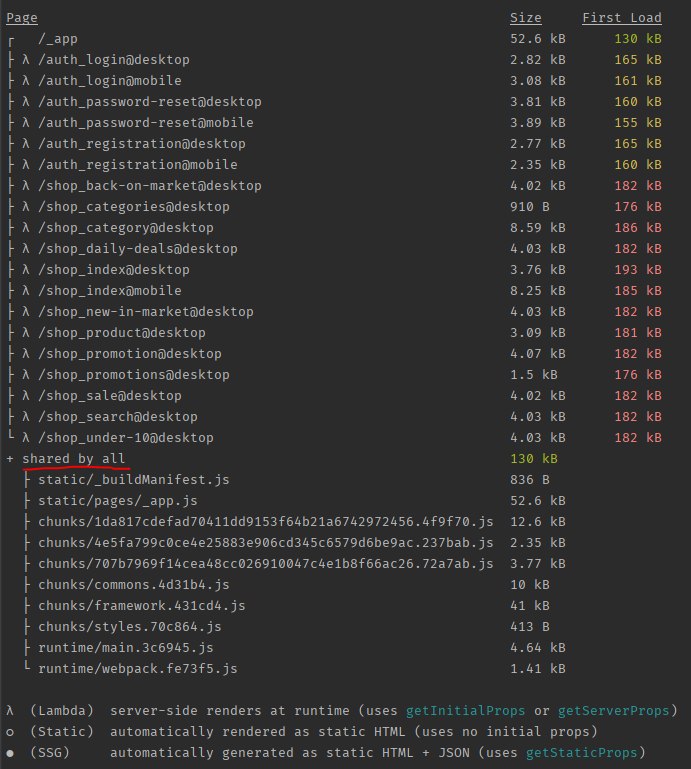This screenshot has height=769, width=691.
Task: Click the getServerProps keyword
Action: 614,711
